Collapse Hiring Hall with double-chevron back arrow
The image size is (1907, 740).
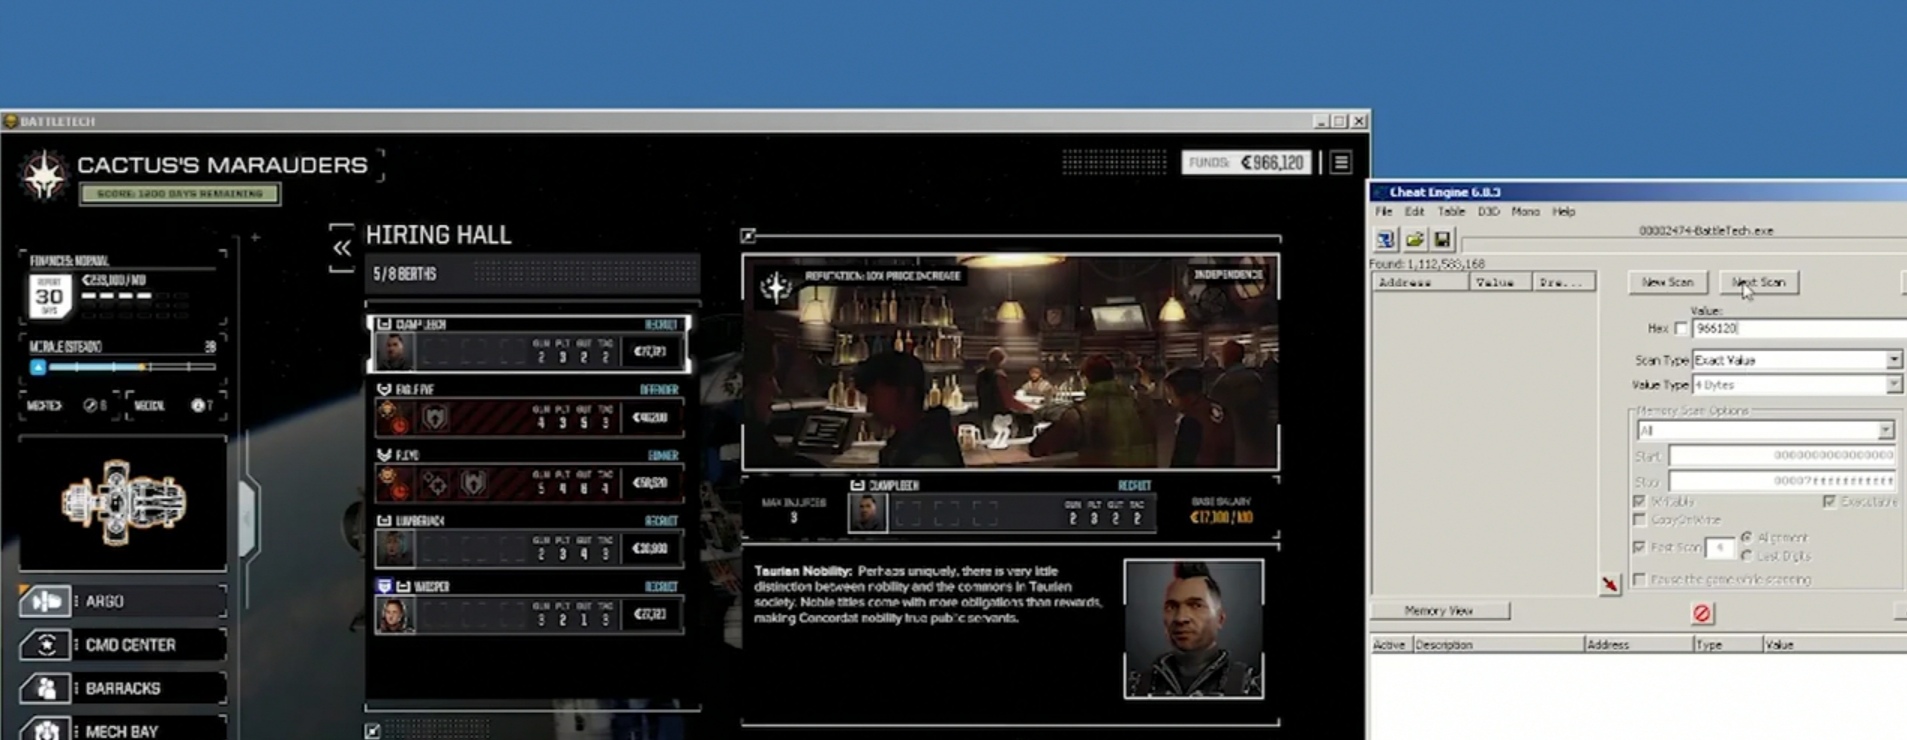pos(342,248)
